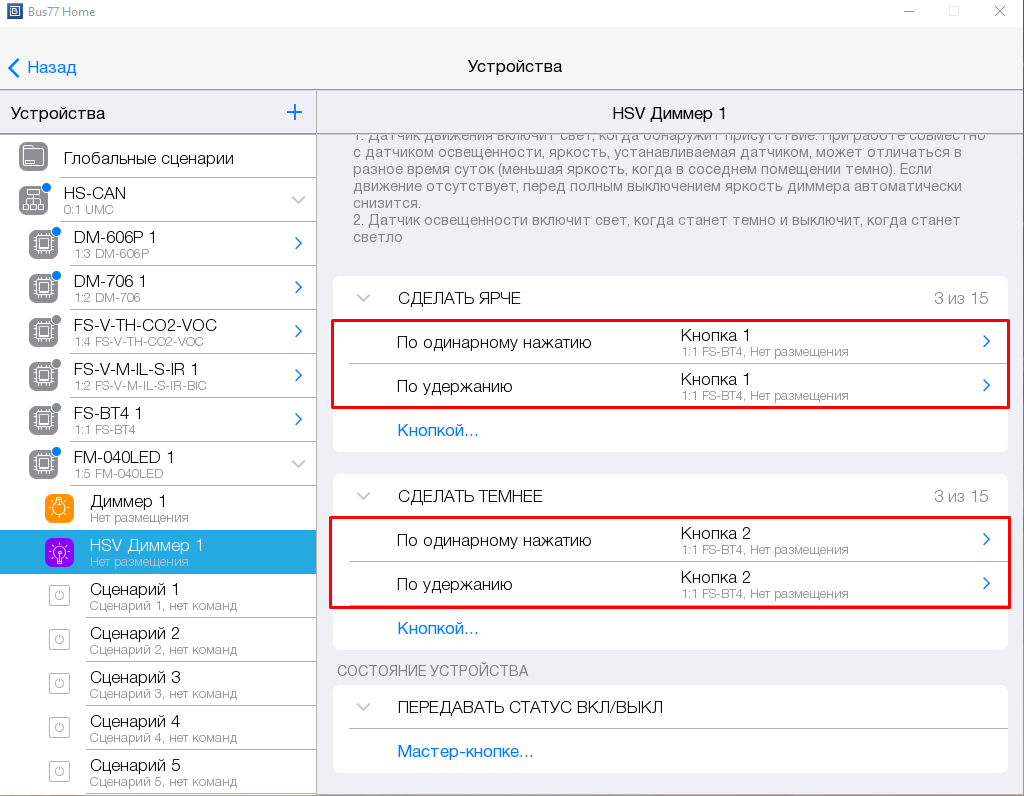Open DM-706 1 device details arrow
Image resolution: width=1024 pixels, height=796 pixels.
pyautogui.click(x=298, y=288)
